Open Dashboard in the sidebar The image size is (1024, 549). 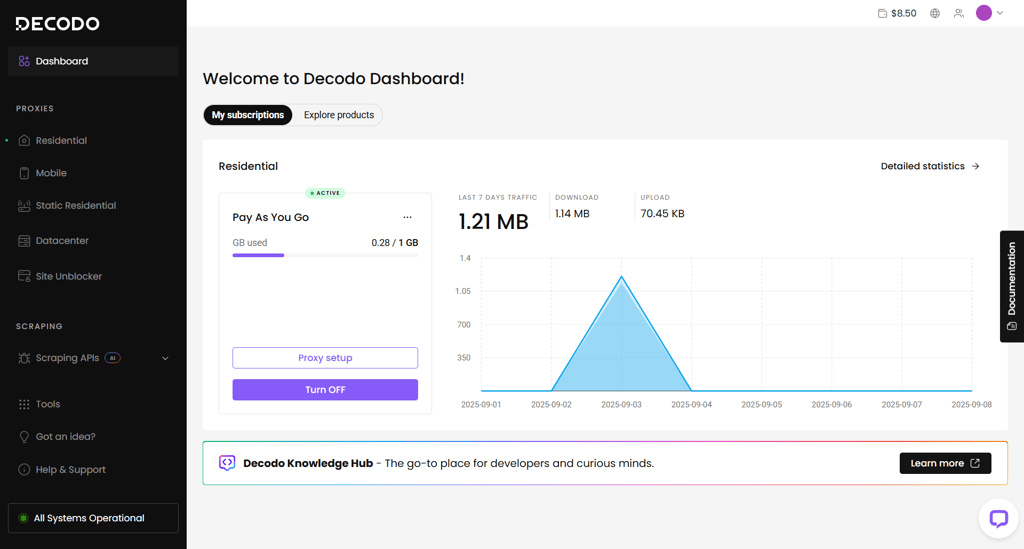tap(93, 61)
